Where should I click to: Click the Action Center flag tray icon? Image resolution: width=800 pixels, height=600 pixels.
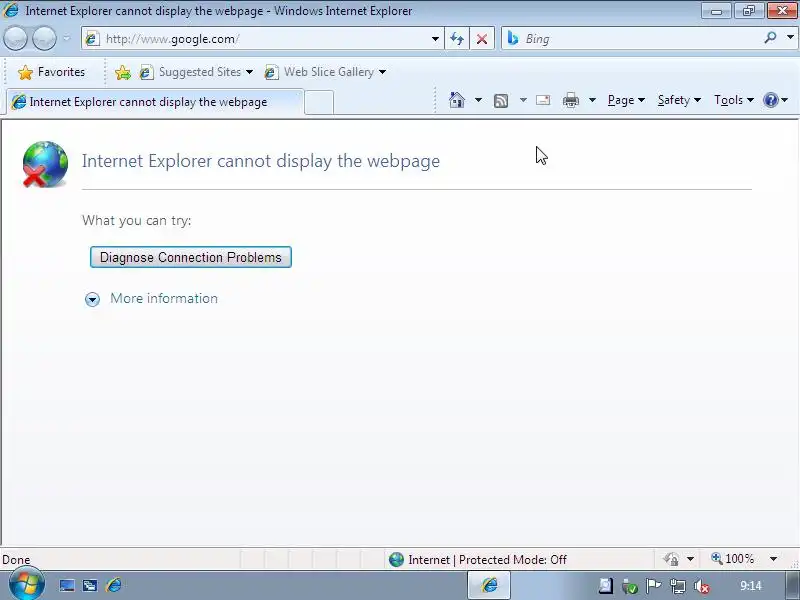click(x=653, y=586)
